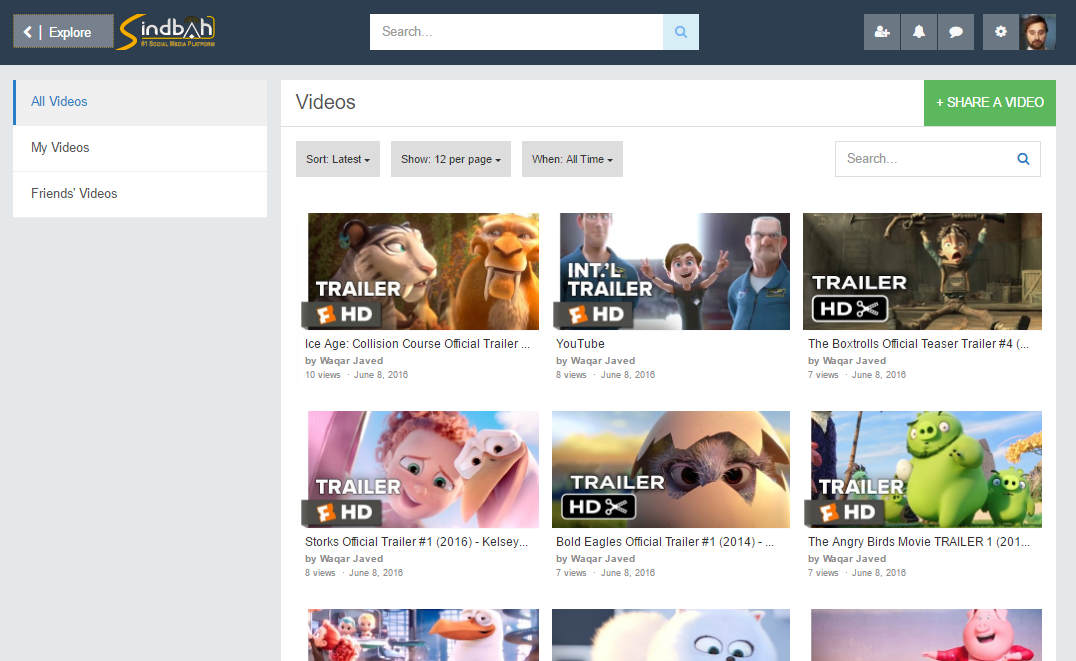Open the Show: 12 per page dropdown
This screenshot has width=1076, height=661.
point(451,159)
